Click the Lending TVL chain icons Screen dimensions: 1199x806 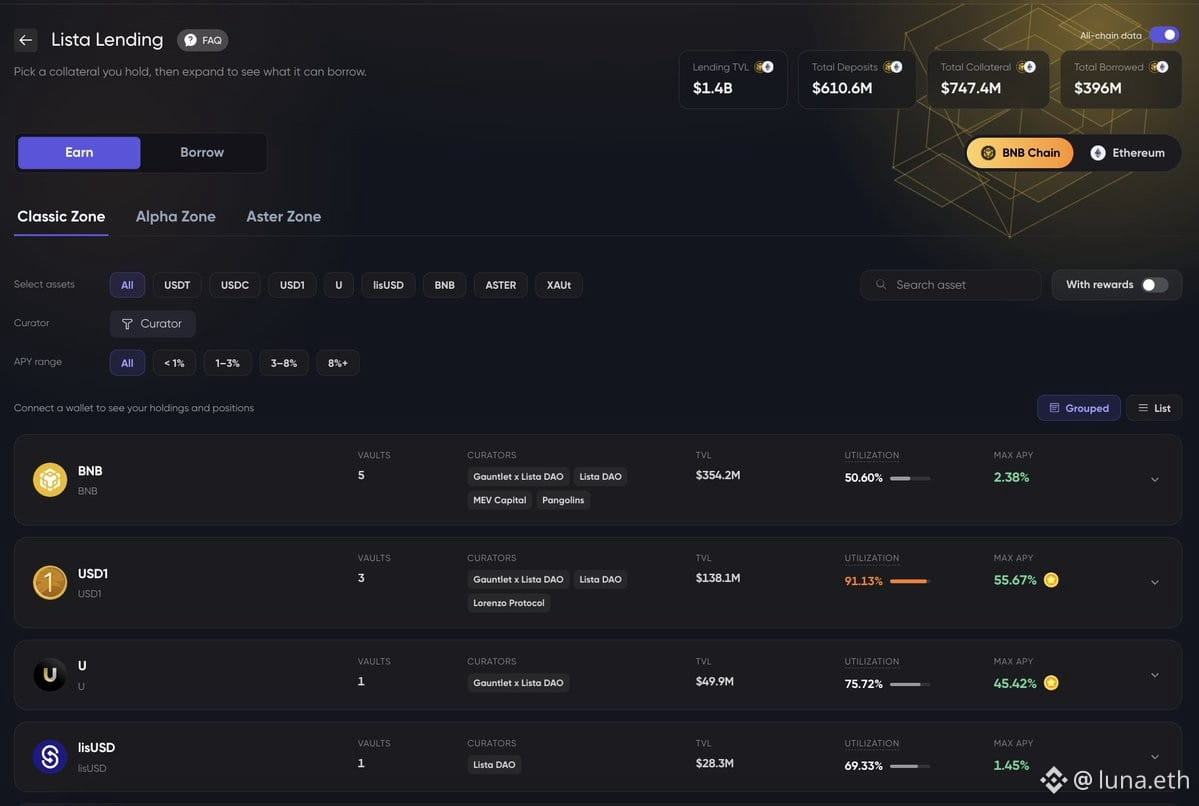(x=764, y=67)
